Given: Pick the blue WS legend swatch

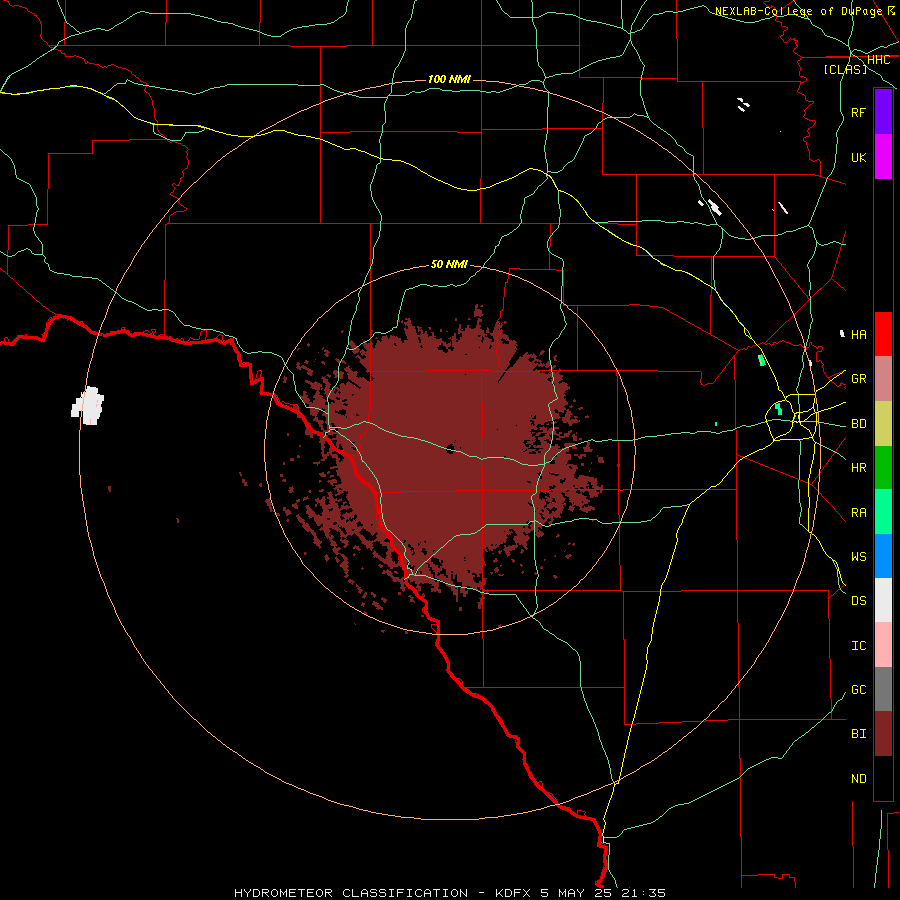Looking at the screenshot, I should 883,556.
